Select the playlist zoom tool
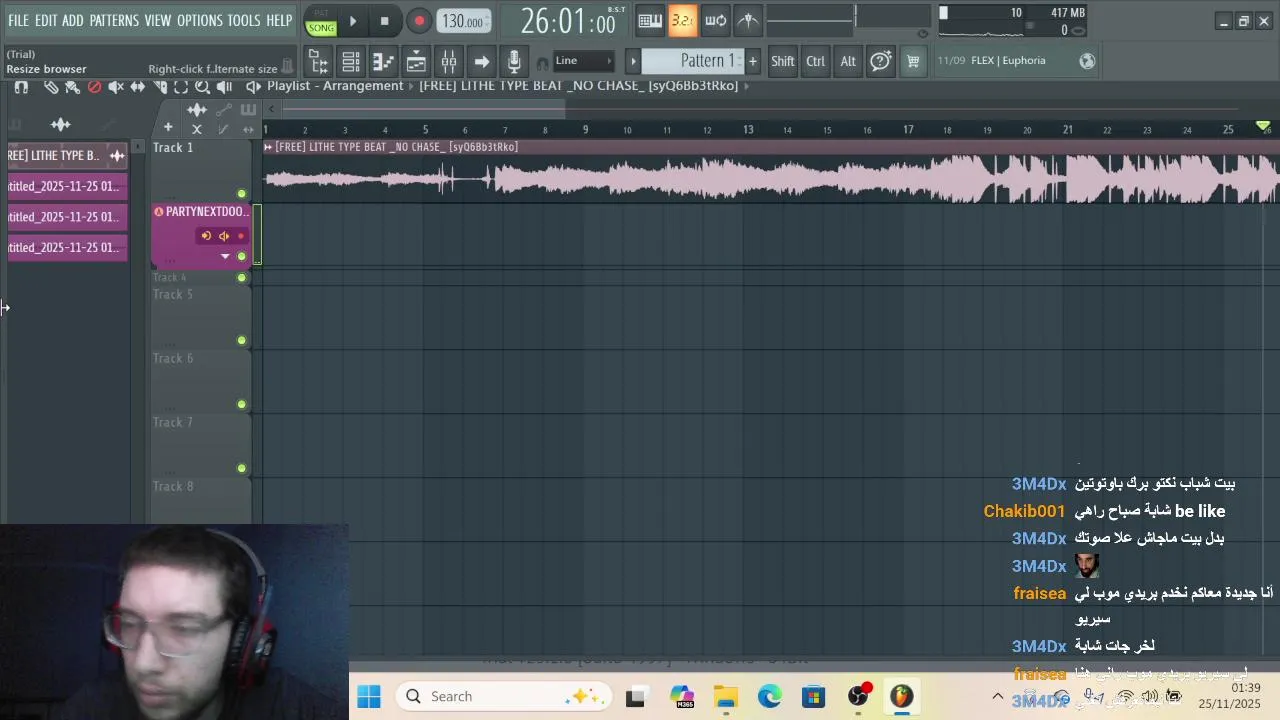1280x720 pixels. pyautogui.click(x=202, y=87)
